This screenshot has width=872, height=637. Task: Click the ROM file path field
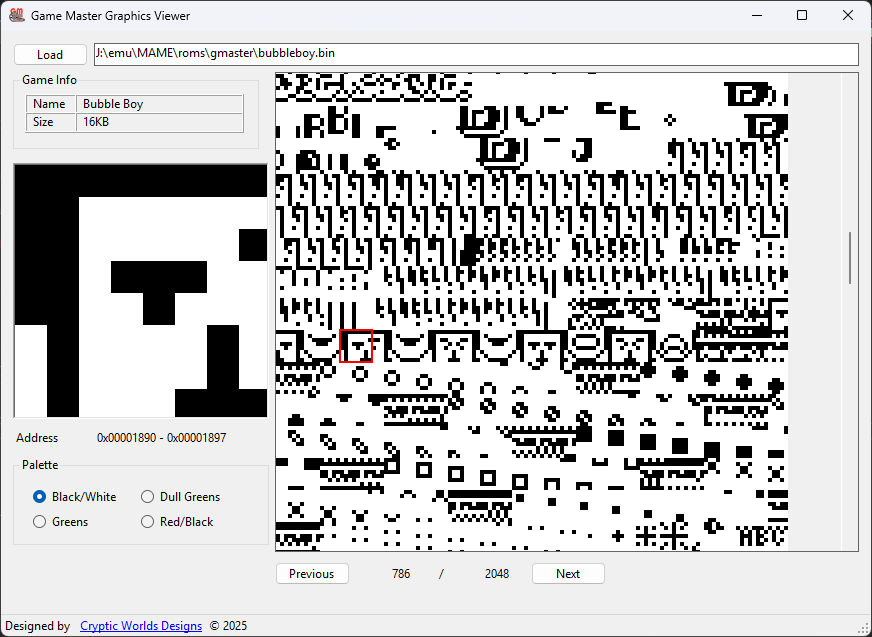pos(475,54)
